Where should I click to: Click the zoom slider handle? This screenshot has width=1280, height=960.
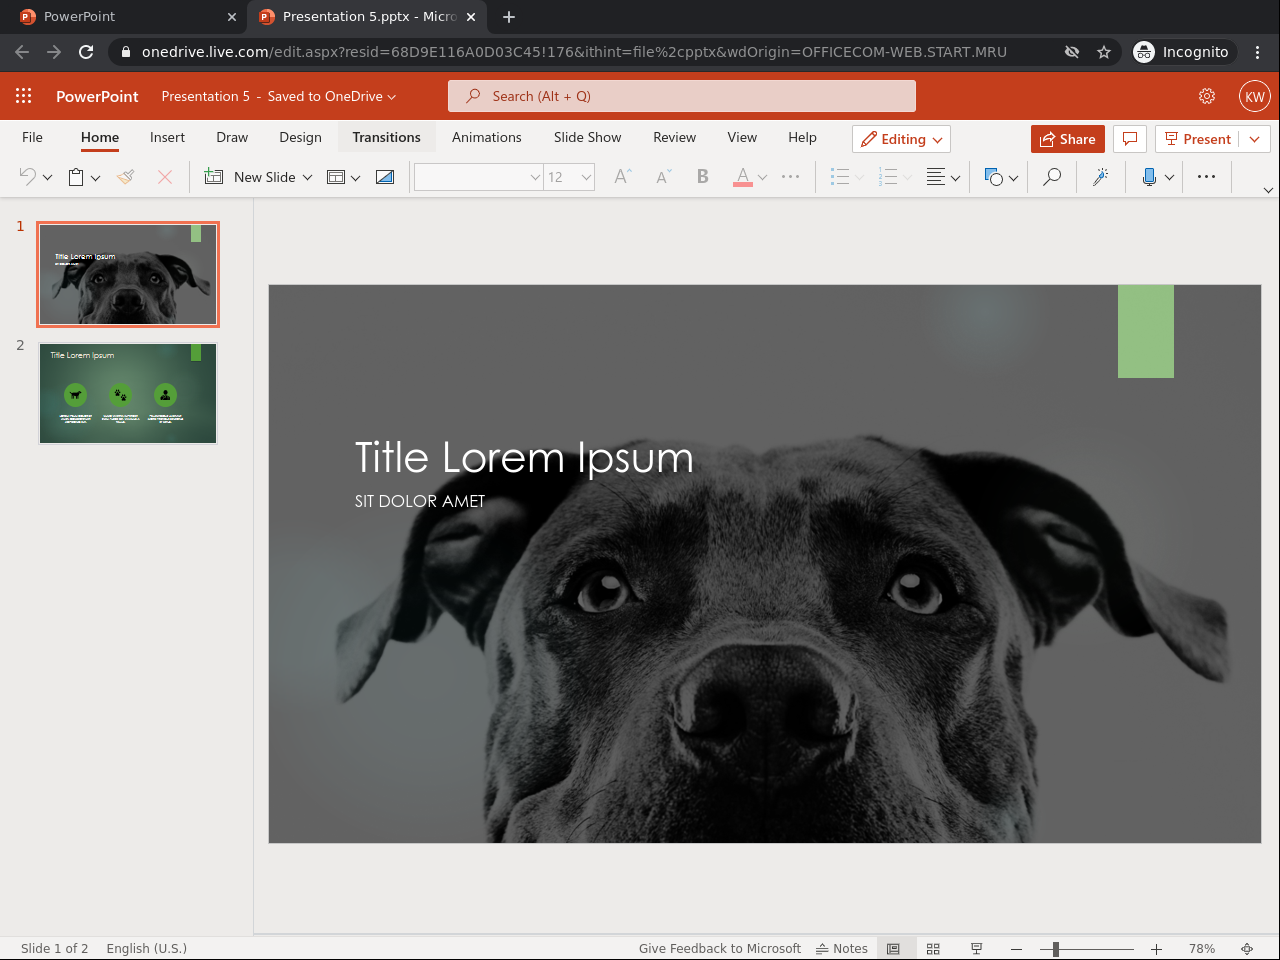tap(1056, 948)
